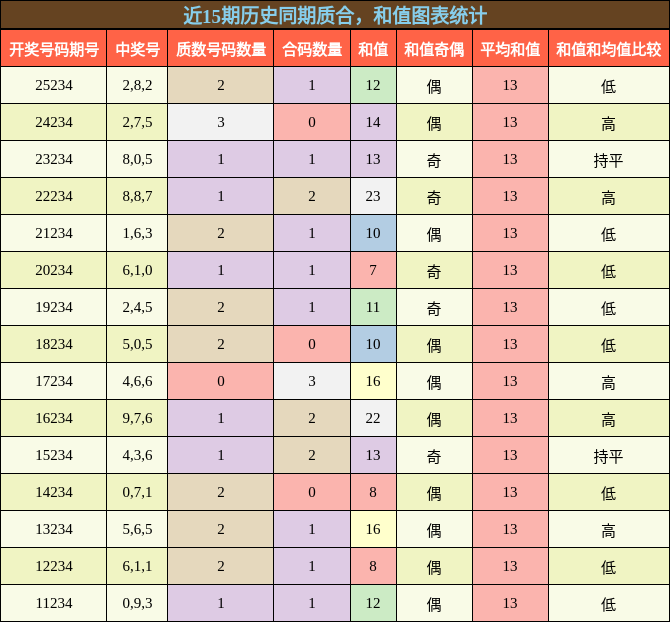The image size is (670, 622).
Task: Click sum value 10 in row 18234
Action: click(x=373, y=344)
